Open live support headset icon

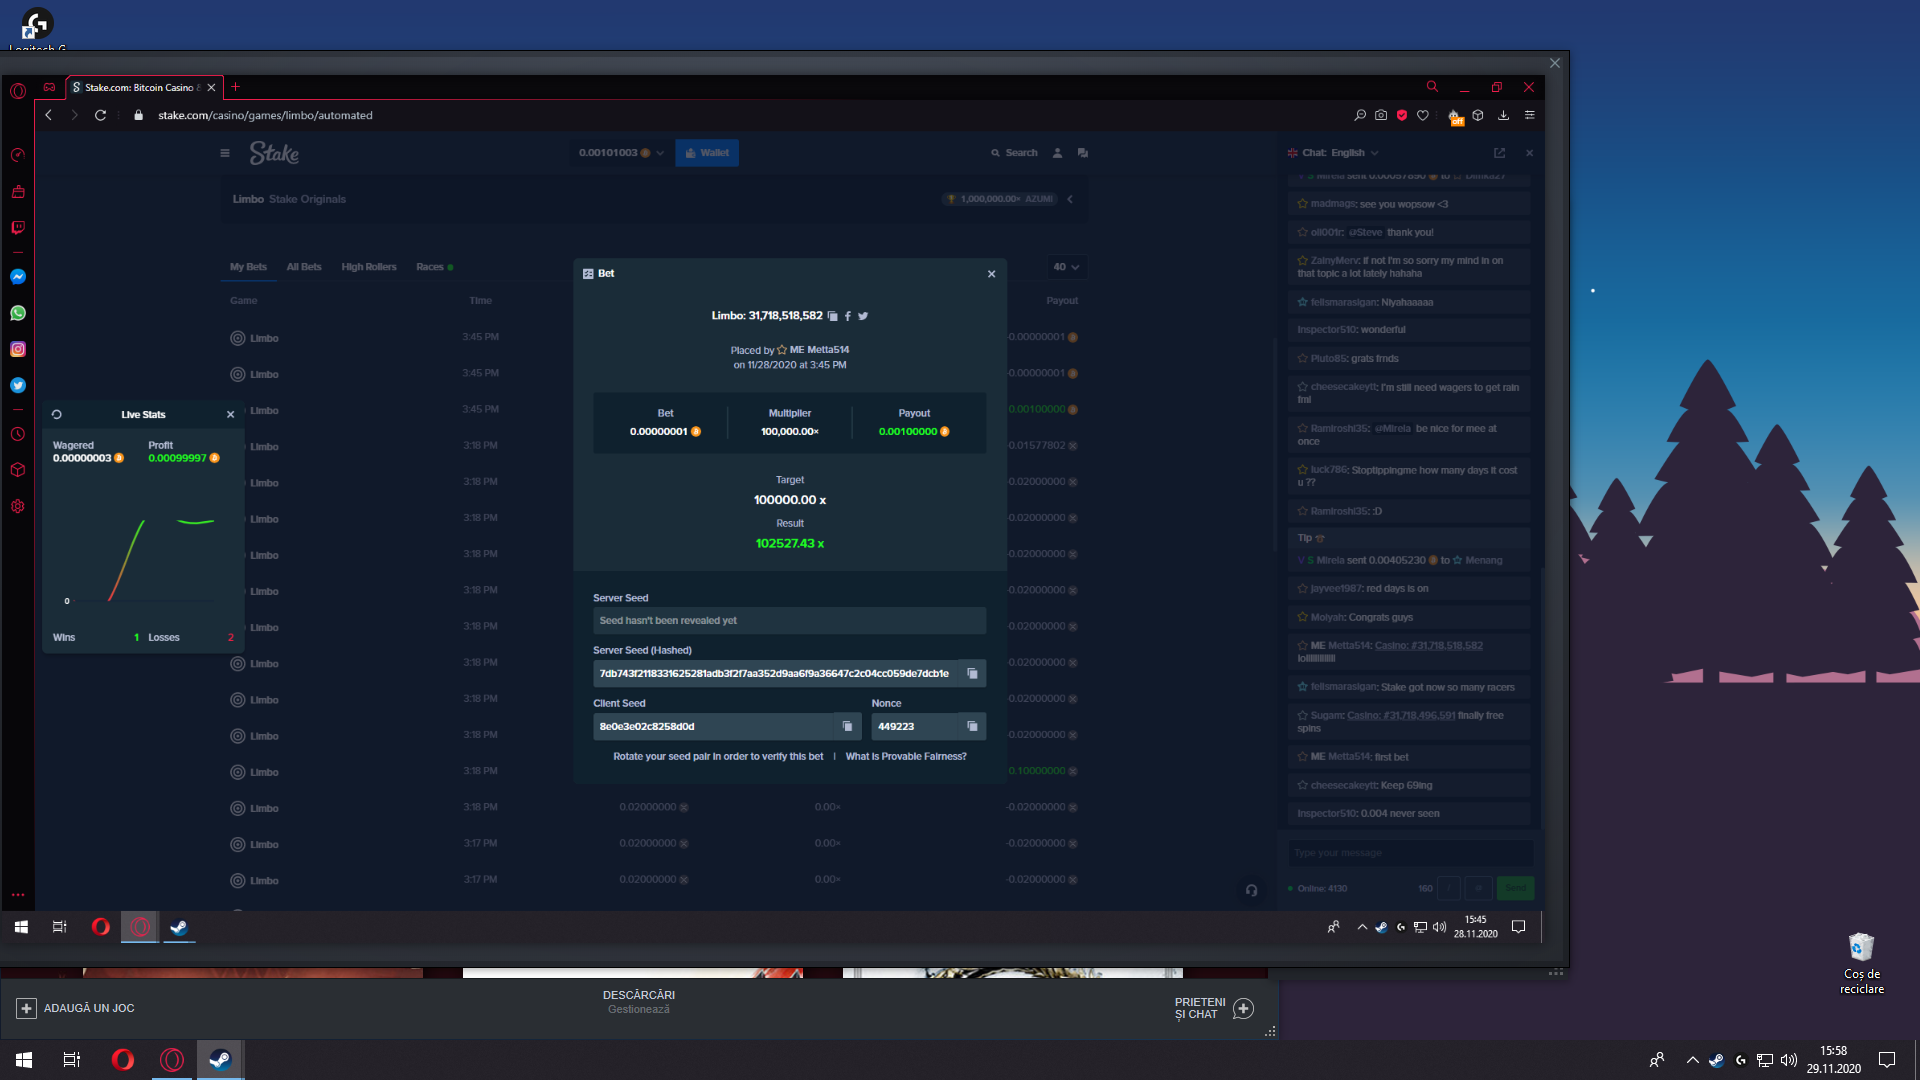(1251, 890)
